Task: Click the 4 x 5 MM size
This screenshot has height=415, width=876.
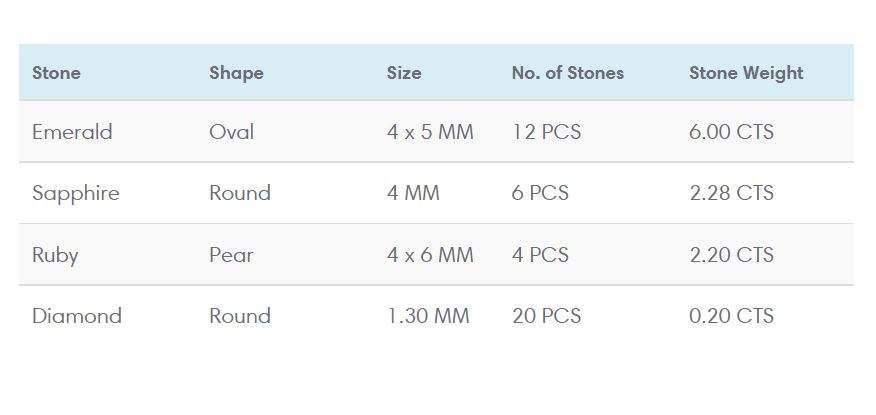Action: pyautogui.click(x=430, y=132)
